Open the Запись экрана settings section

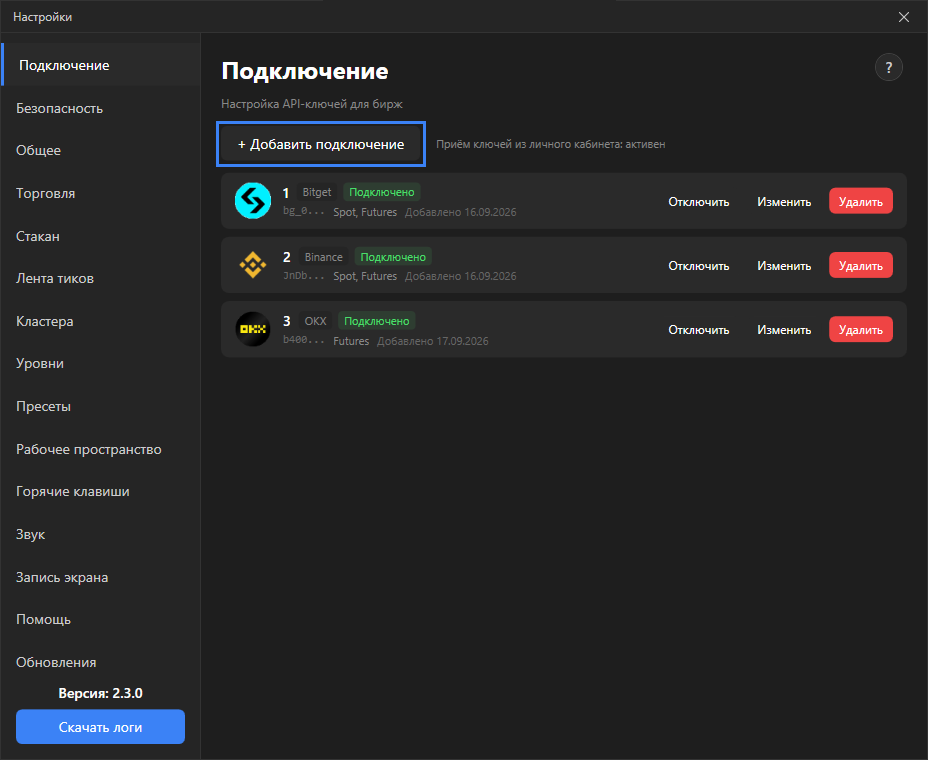(101, 577)
